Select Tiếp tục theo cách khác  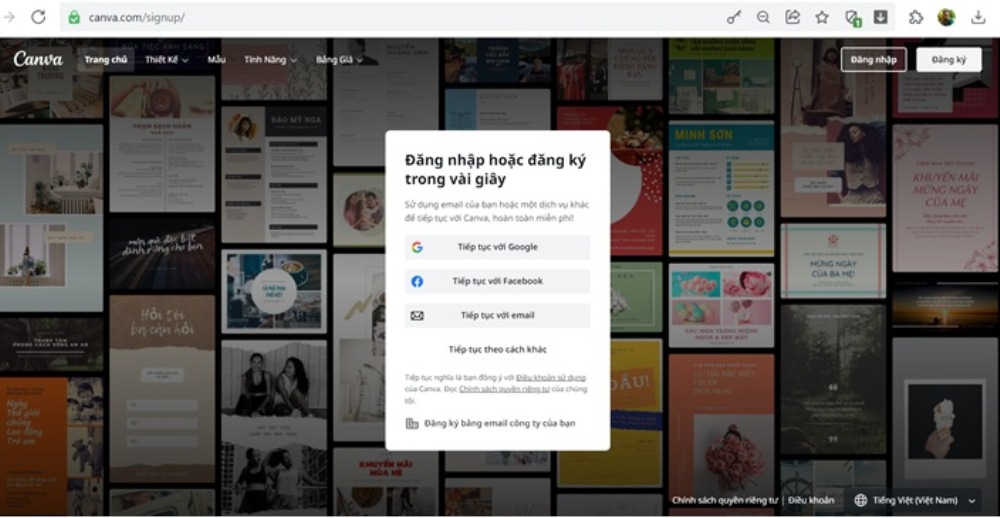497,350
